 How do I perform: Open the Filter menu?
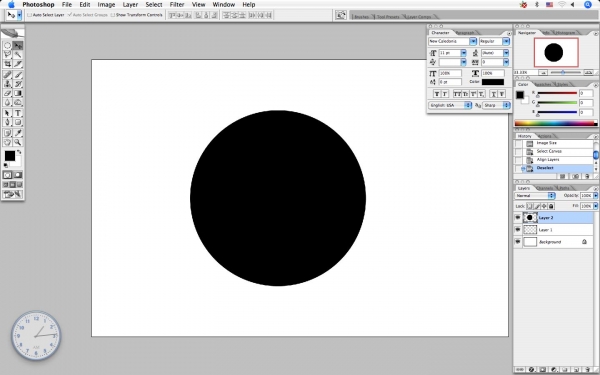tap(177, 5)
